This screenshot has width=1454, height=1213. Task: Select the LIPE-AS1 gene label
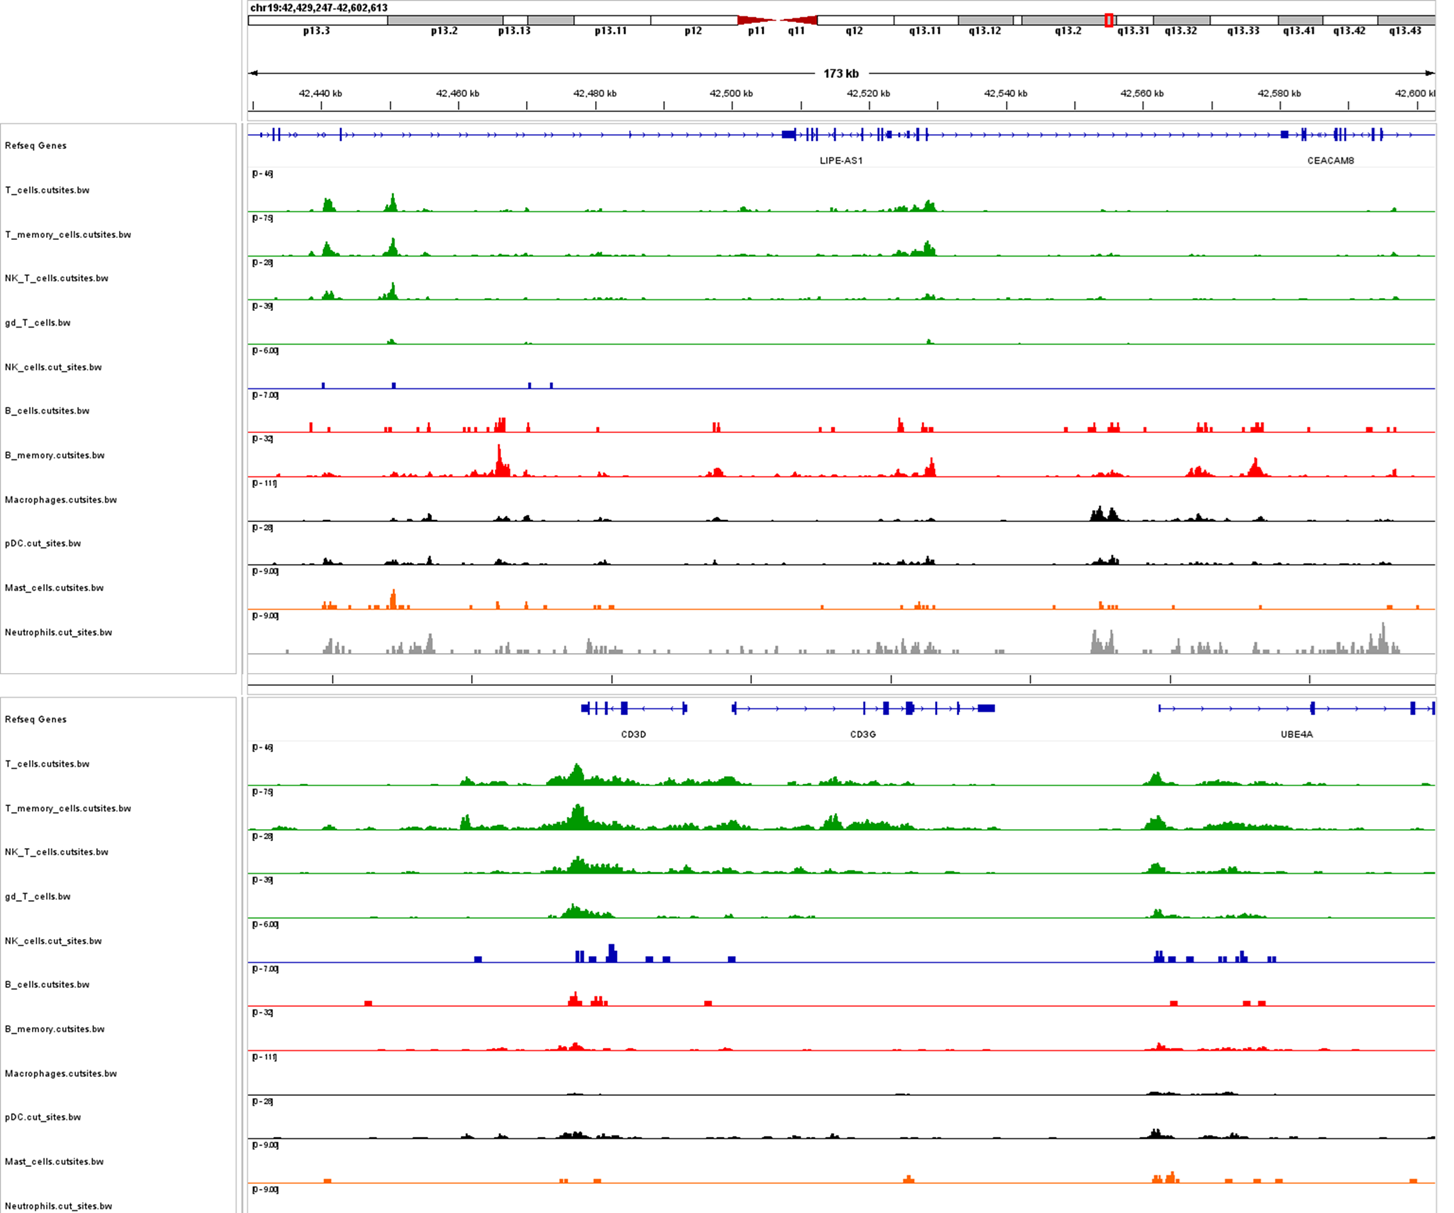(840, 160)
